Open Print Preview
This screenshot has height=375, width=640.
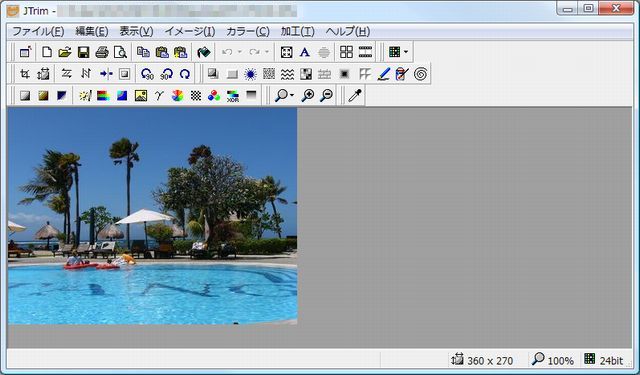pos(120,52)
